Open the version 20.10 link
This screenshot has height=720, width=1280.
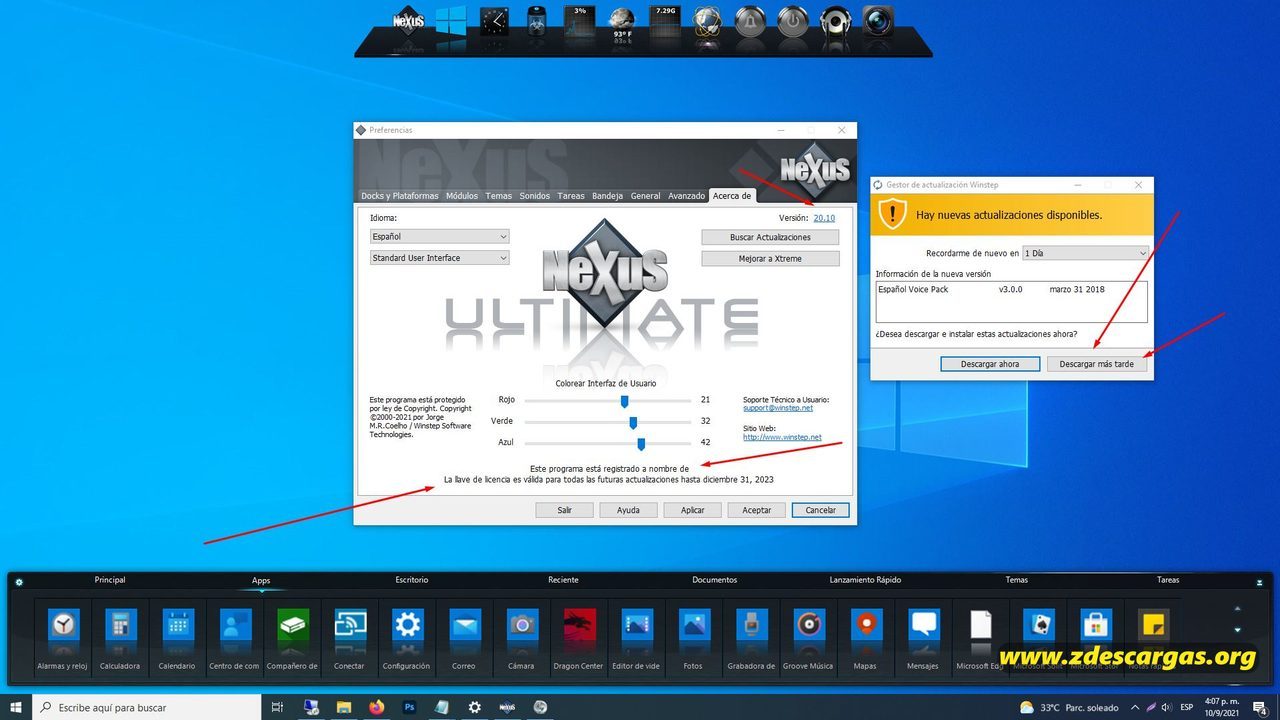(x=824, y=217)
